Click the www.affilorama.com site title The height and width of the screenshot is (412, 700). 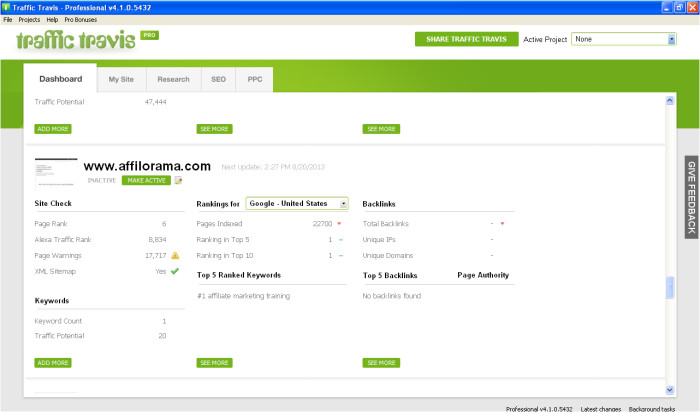tap(147, 166)
